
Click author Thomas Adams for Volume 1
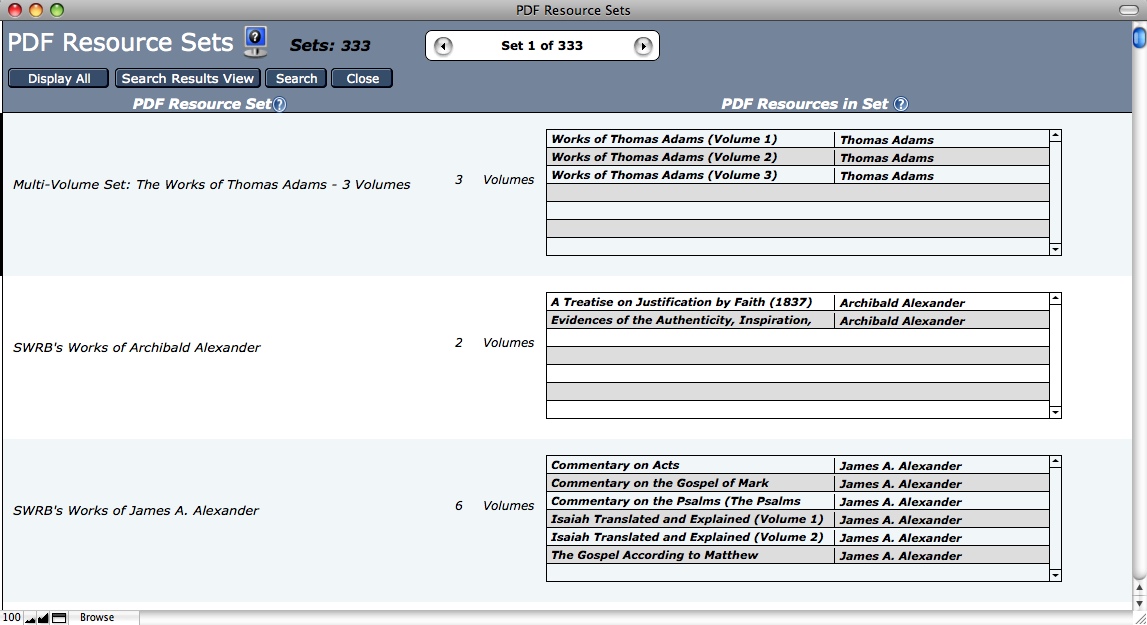point(887,140)
